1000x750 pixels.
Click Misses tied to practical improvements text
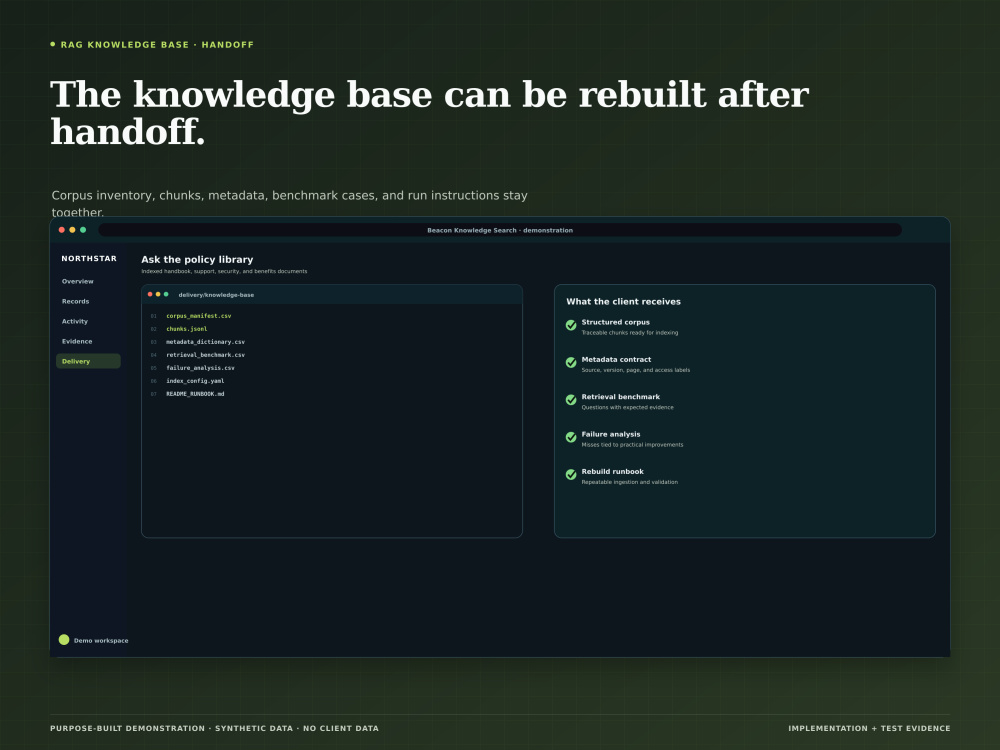point(632,445)
